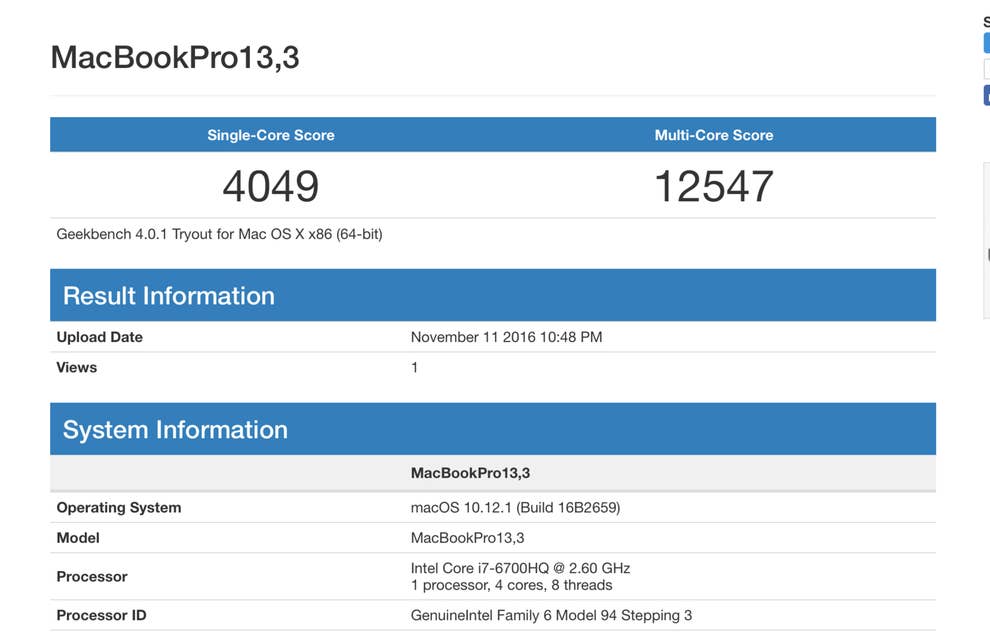Click the System Information section header
This screenshot has height=638, width=990.
click(175, 430)
